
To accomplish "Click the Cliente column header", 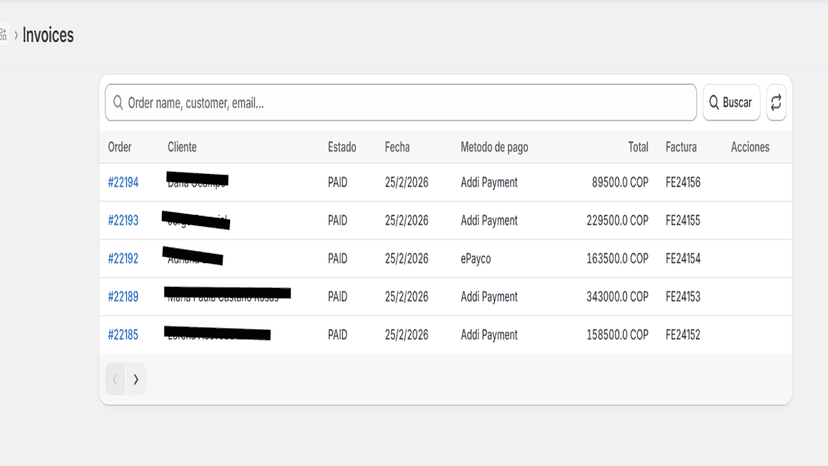I will pyautogui.click(x=182, y=147).
